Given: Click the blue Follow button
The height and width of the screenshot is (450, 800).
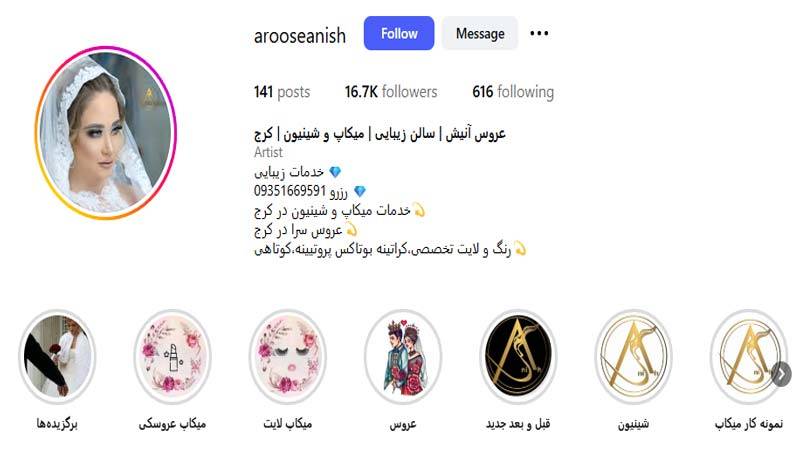Looking at the screenshot, I should (399, 33).
